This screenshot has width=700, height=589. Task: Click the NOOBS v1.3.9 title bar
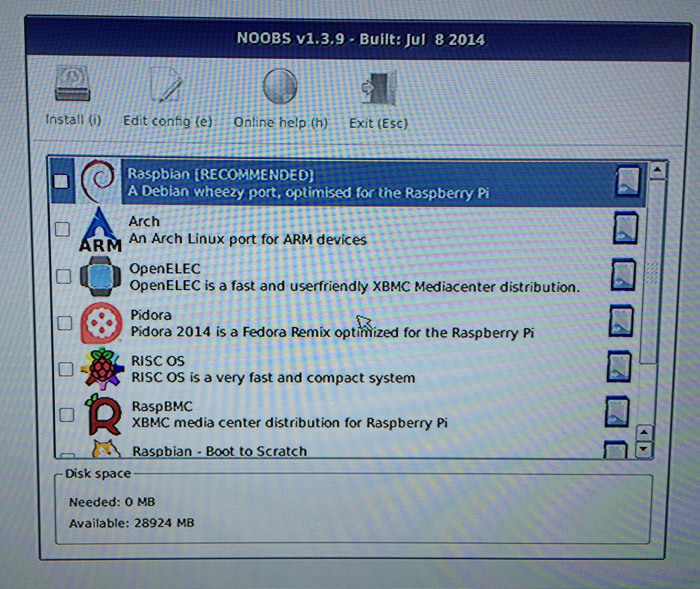[359, 39]
